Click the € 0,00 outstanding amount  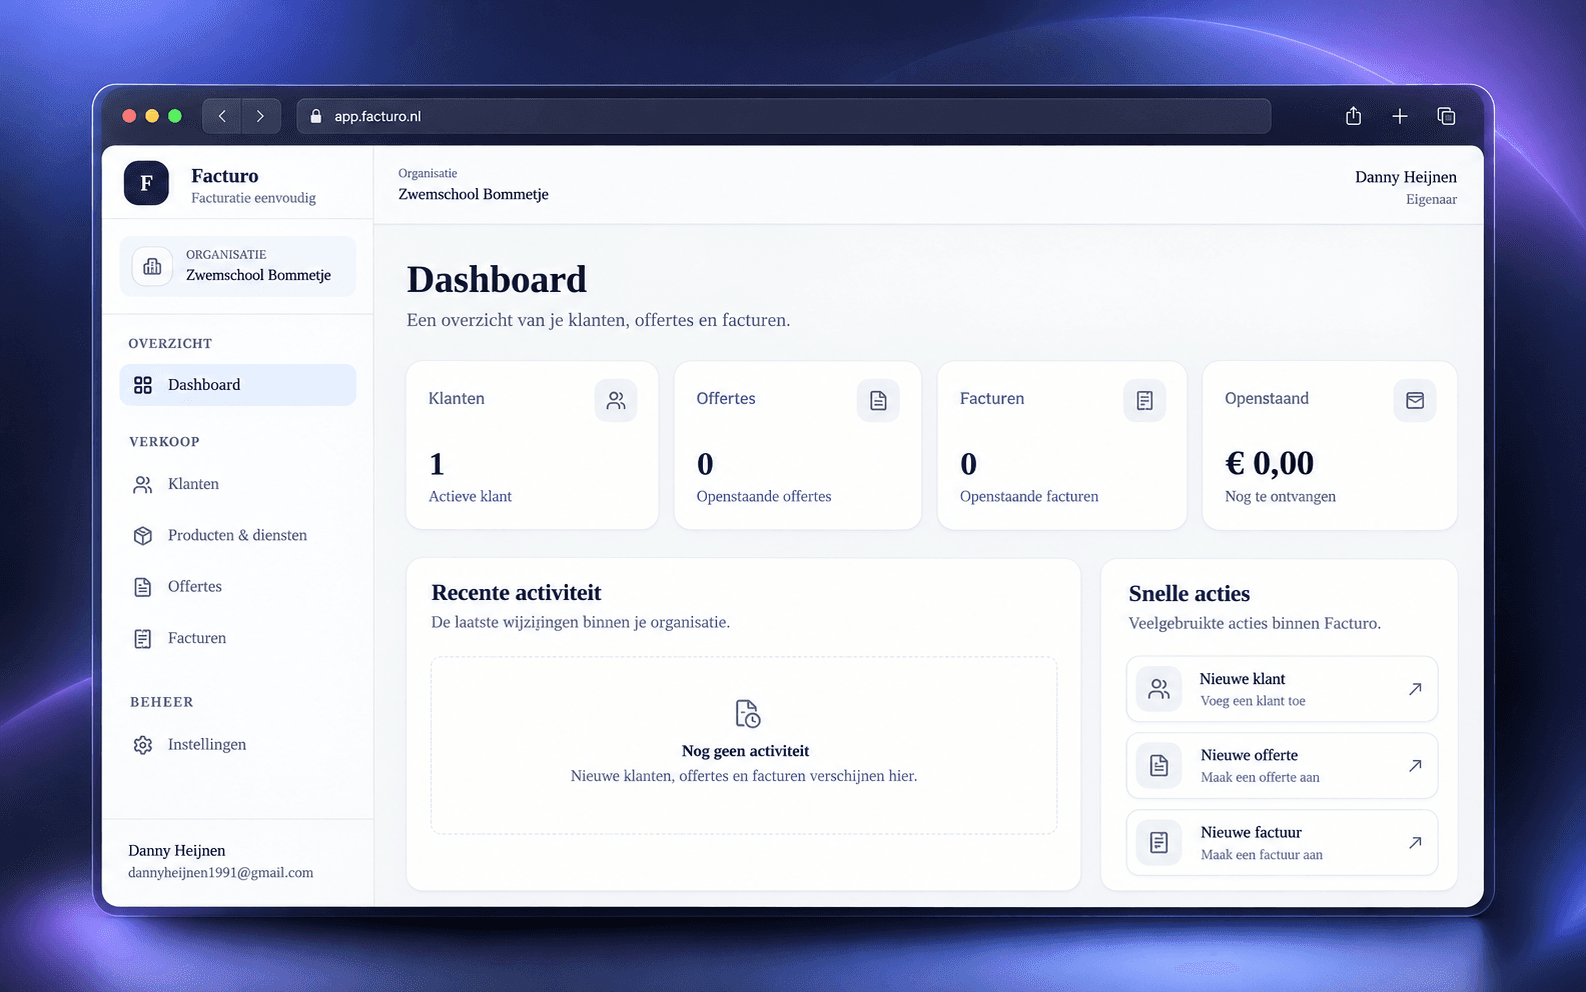click(1269, 463)
